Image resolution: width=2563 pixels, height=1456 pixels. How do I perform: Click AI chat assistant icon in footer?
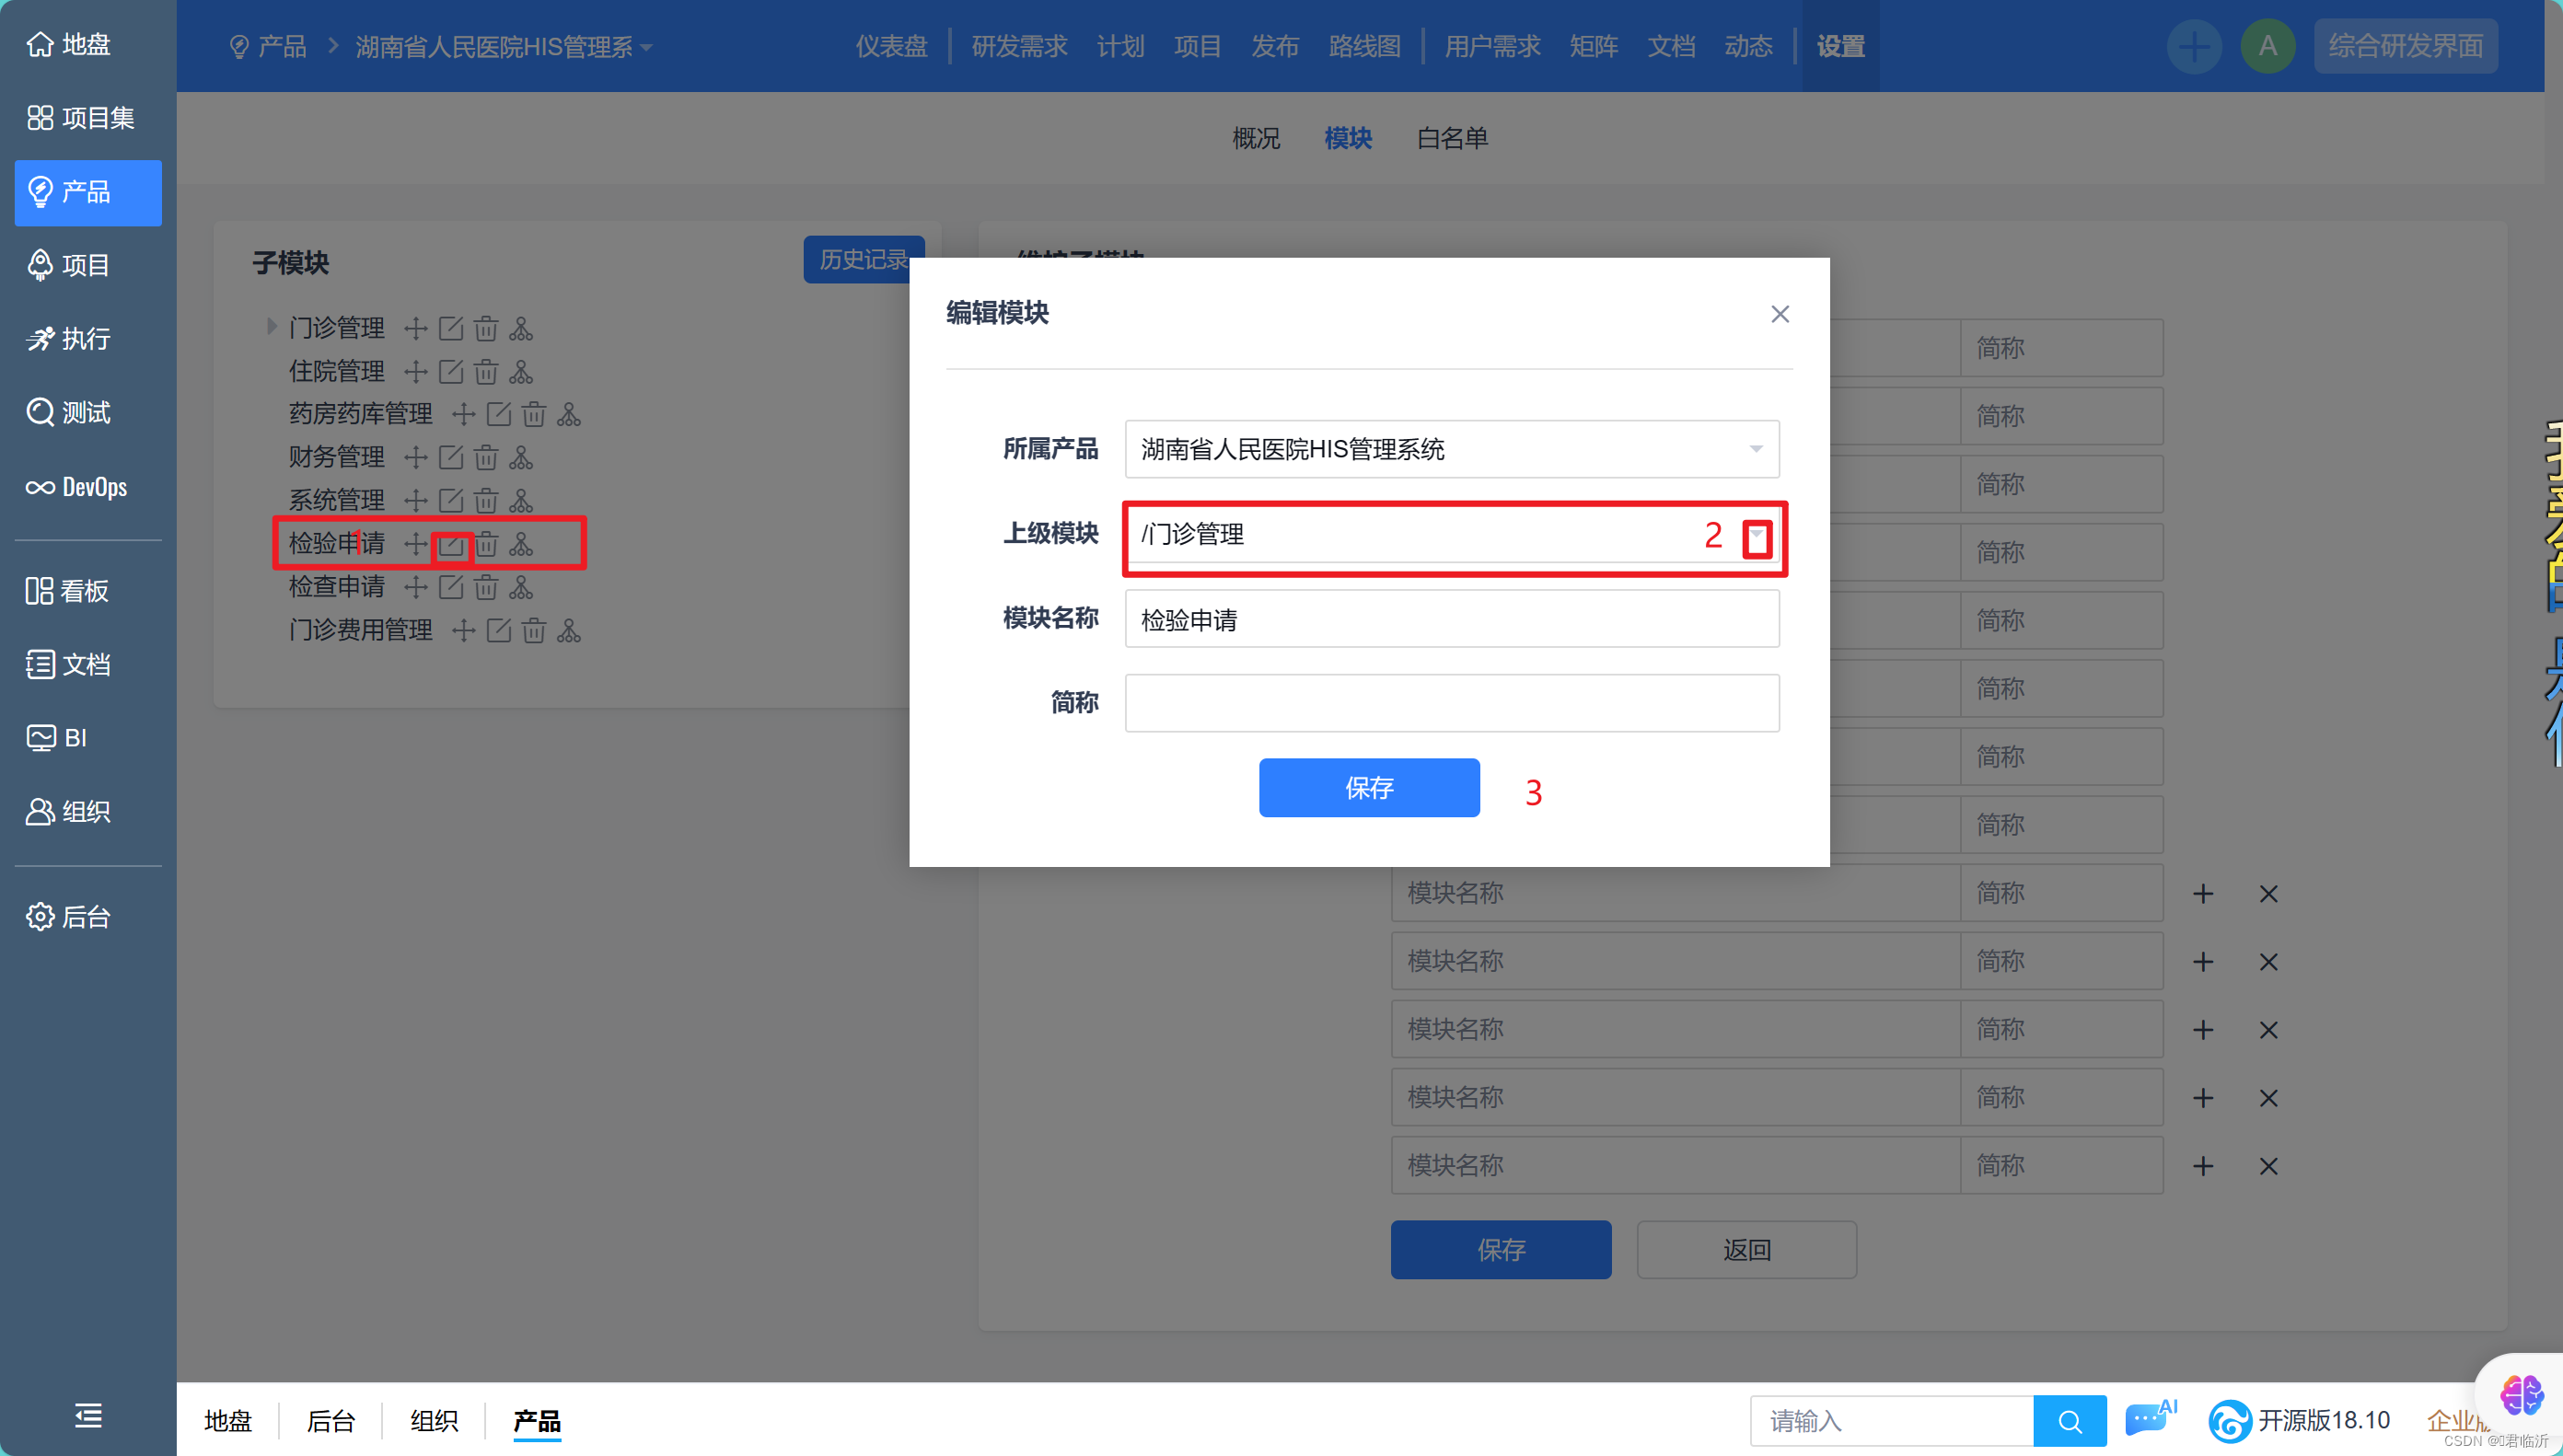(x=2149, y=1419)
